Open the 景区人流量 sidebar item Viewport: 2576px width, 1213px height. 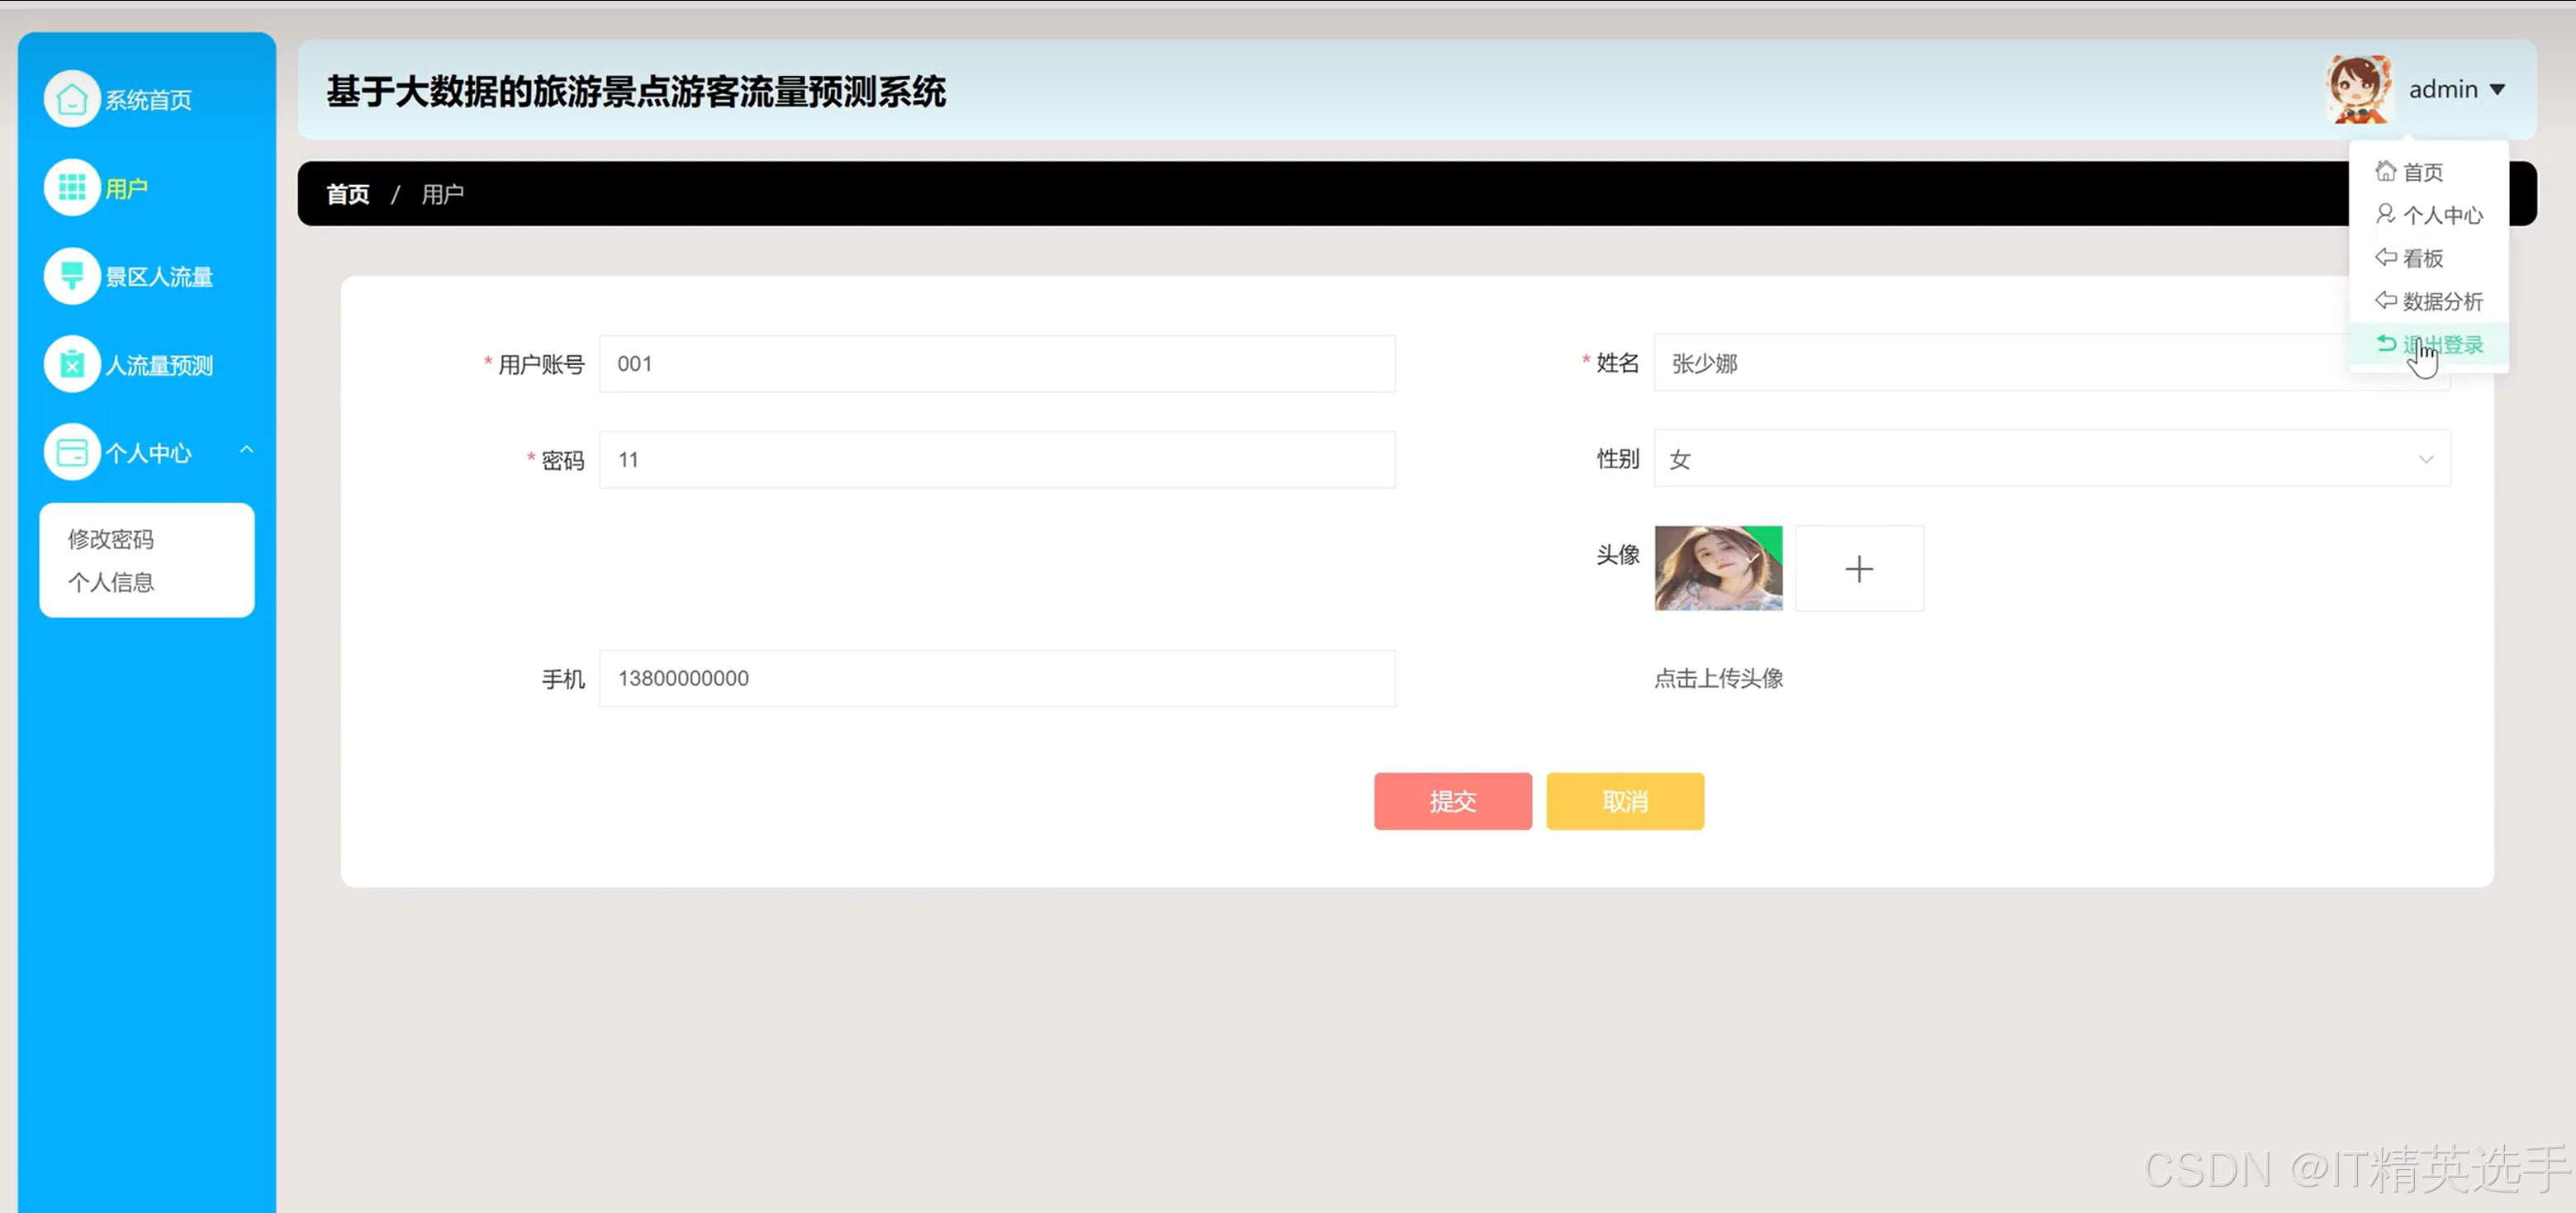160,276
